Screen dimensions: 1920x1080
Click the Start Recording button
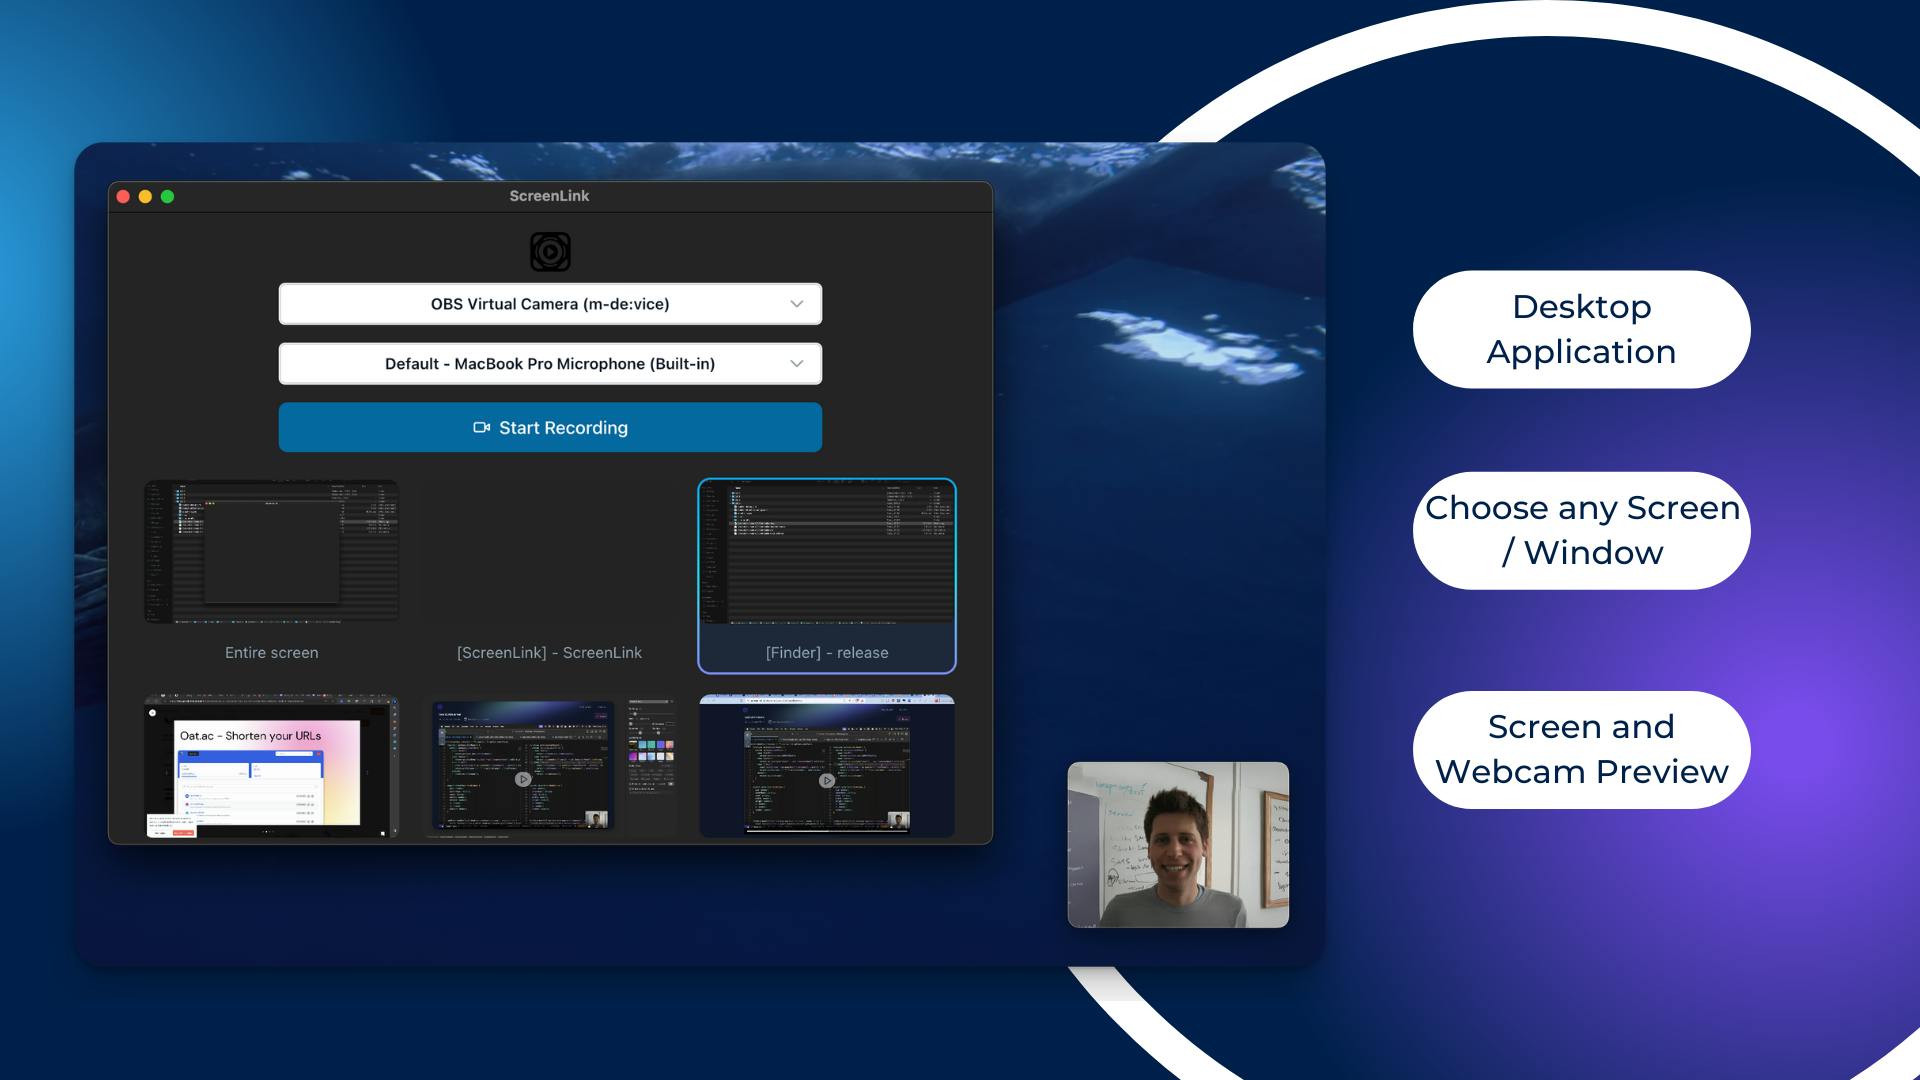point(550,428)
